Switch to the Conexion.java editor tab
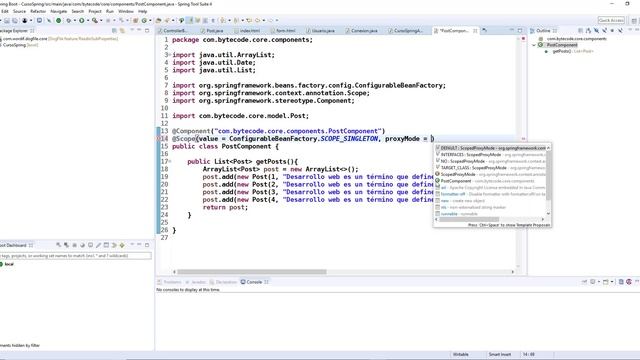 point(362,31)
